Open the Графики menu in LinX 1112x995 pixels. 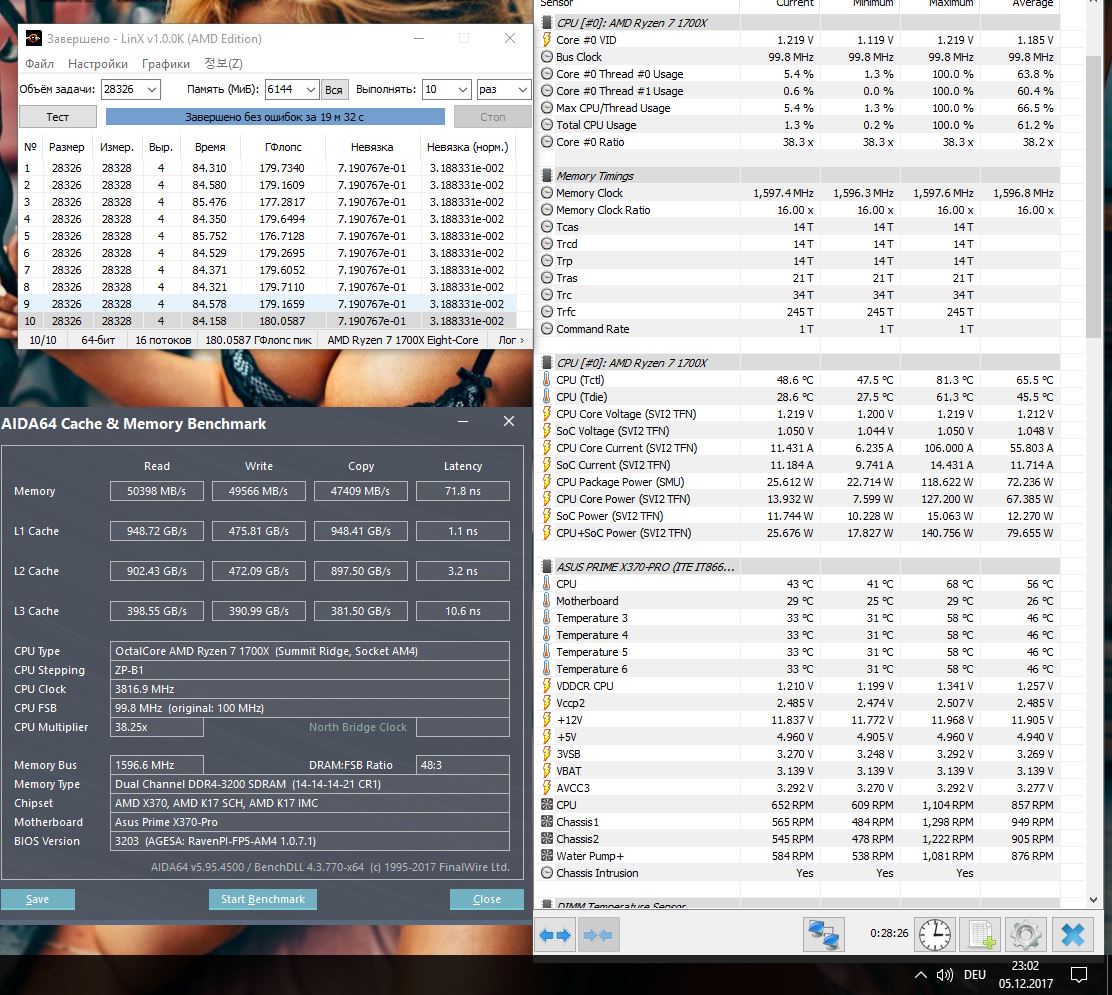coord(166,64)
